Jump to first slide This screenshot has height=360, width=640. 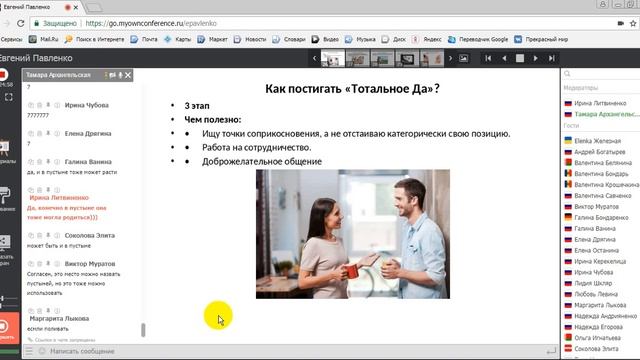coord(488,58)
